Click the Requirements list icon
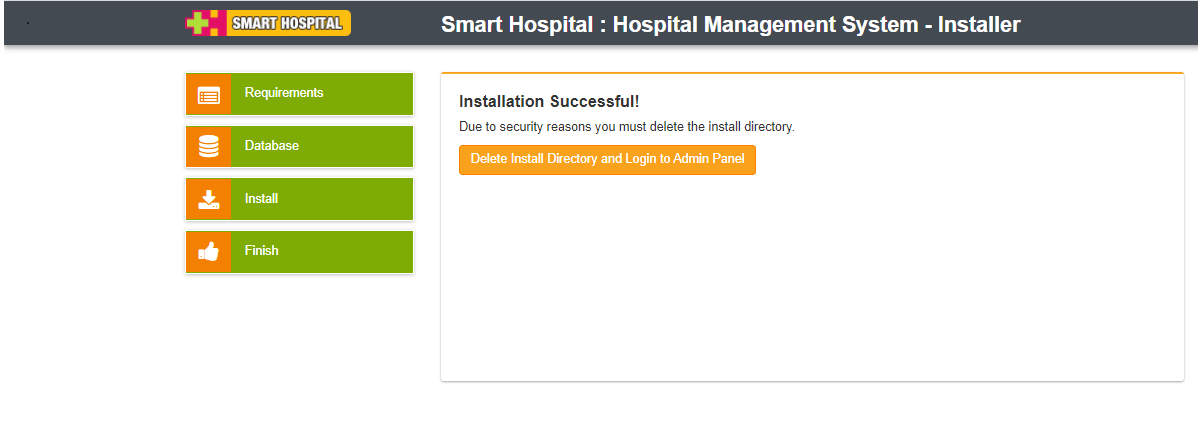Image resolution: width=1198 pixels, height=426 pixels. pyautogui.click(x=208, y=95)
